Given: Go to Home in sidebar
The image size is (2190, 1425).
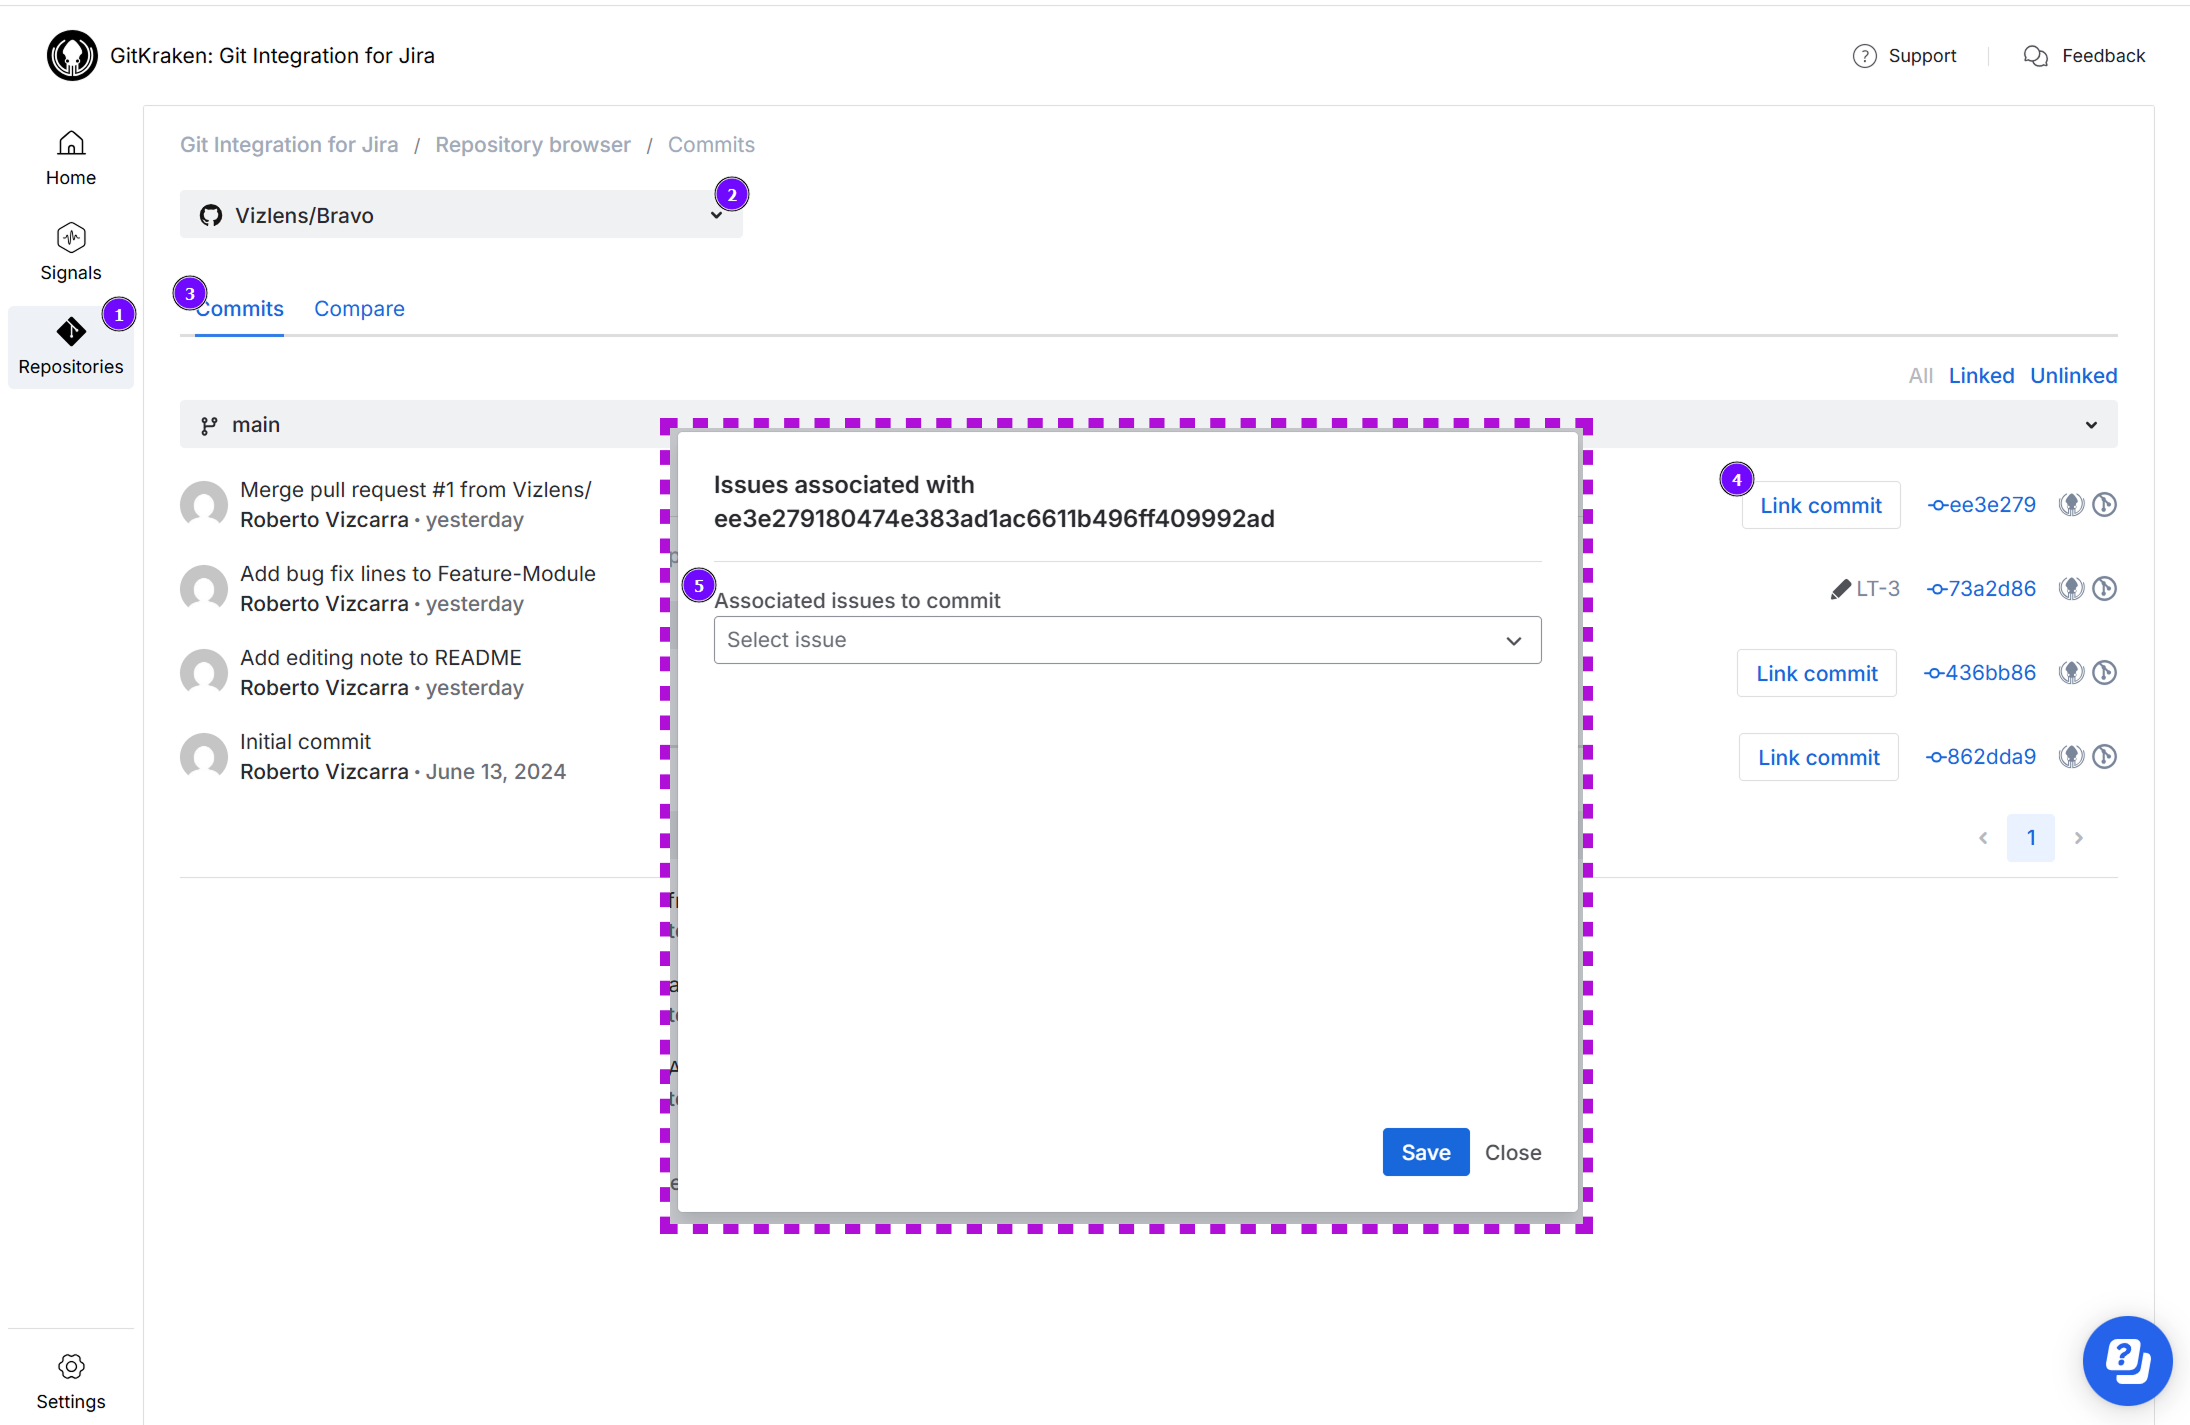Looking at the screenshot, I should pyautogui.click(x=70, y=158).
